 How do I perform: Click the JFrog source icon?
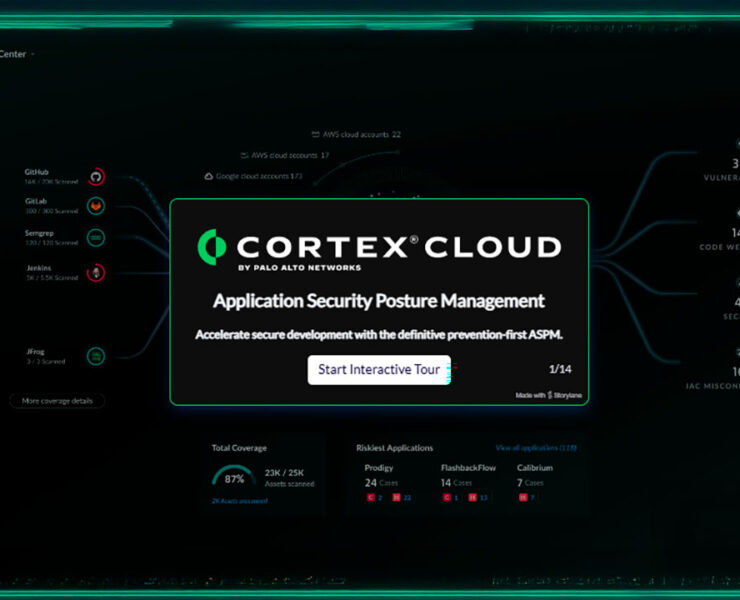pos(96,356)
